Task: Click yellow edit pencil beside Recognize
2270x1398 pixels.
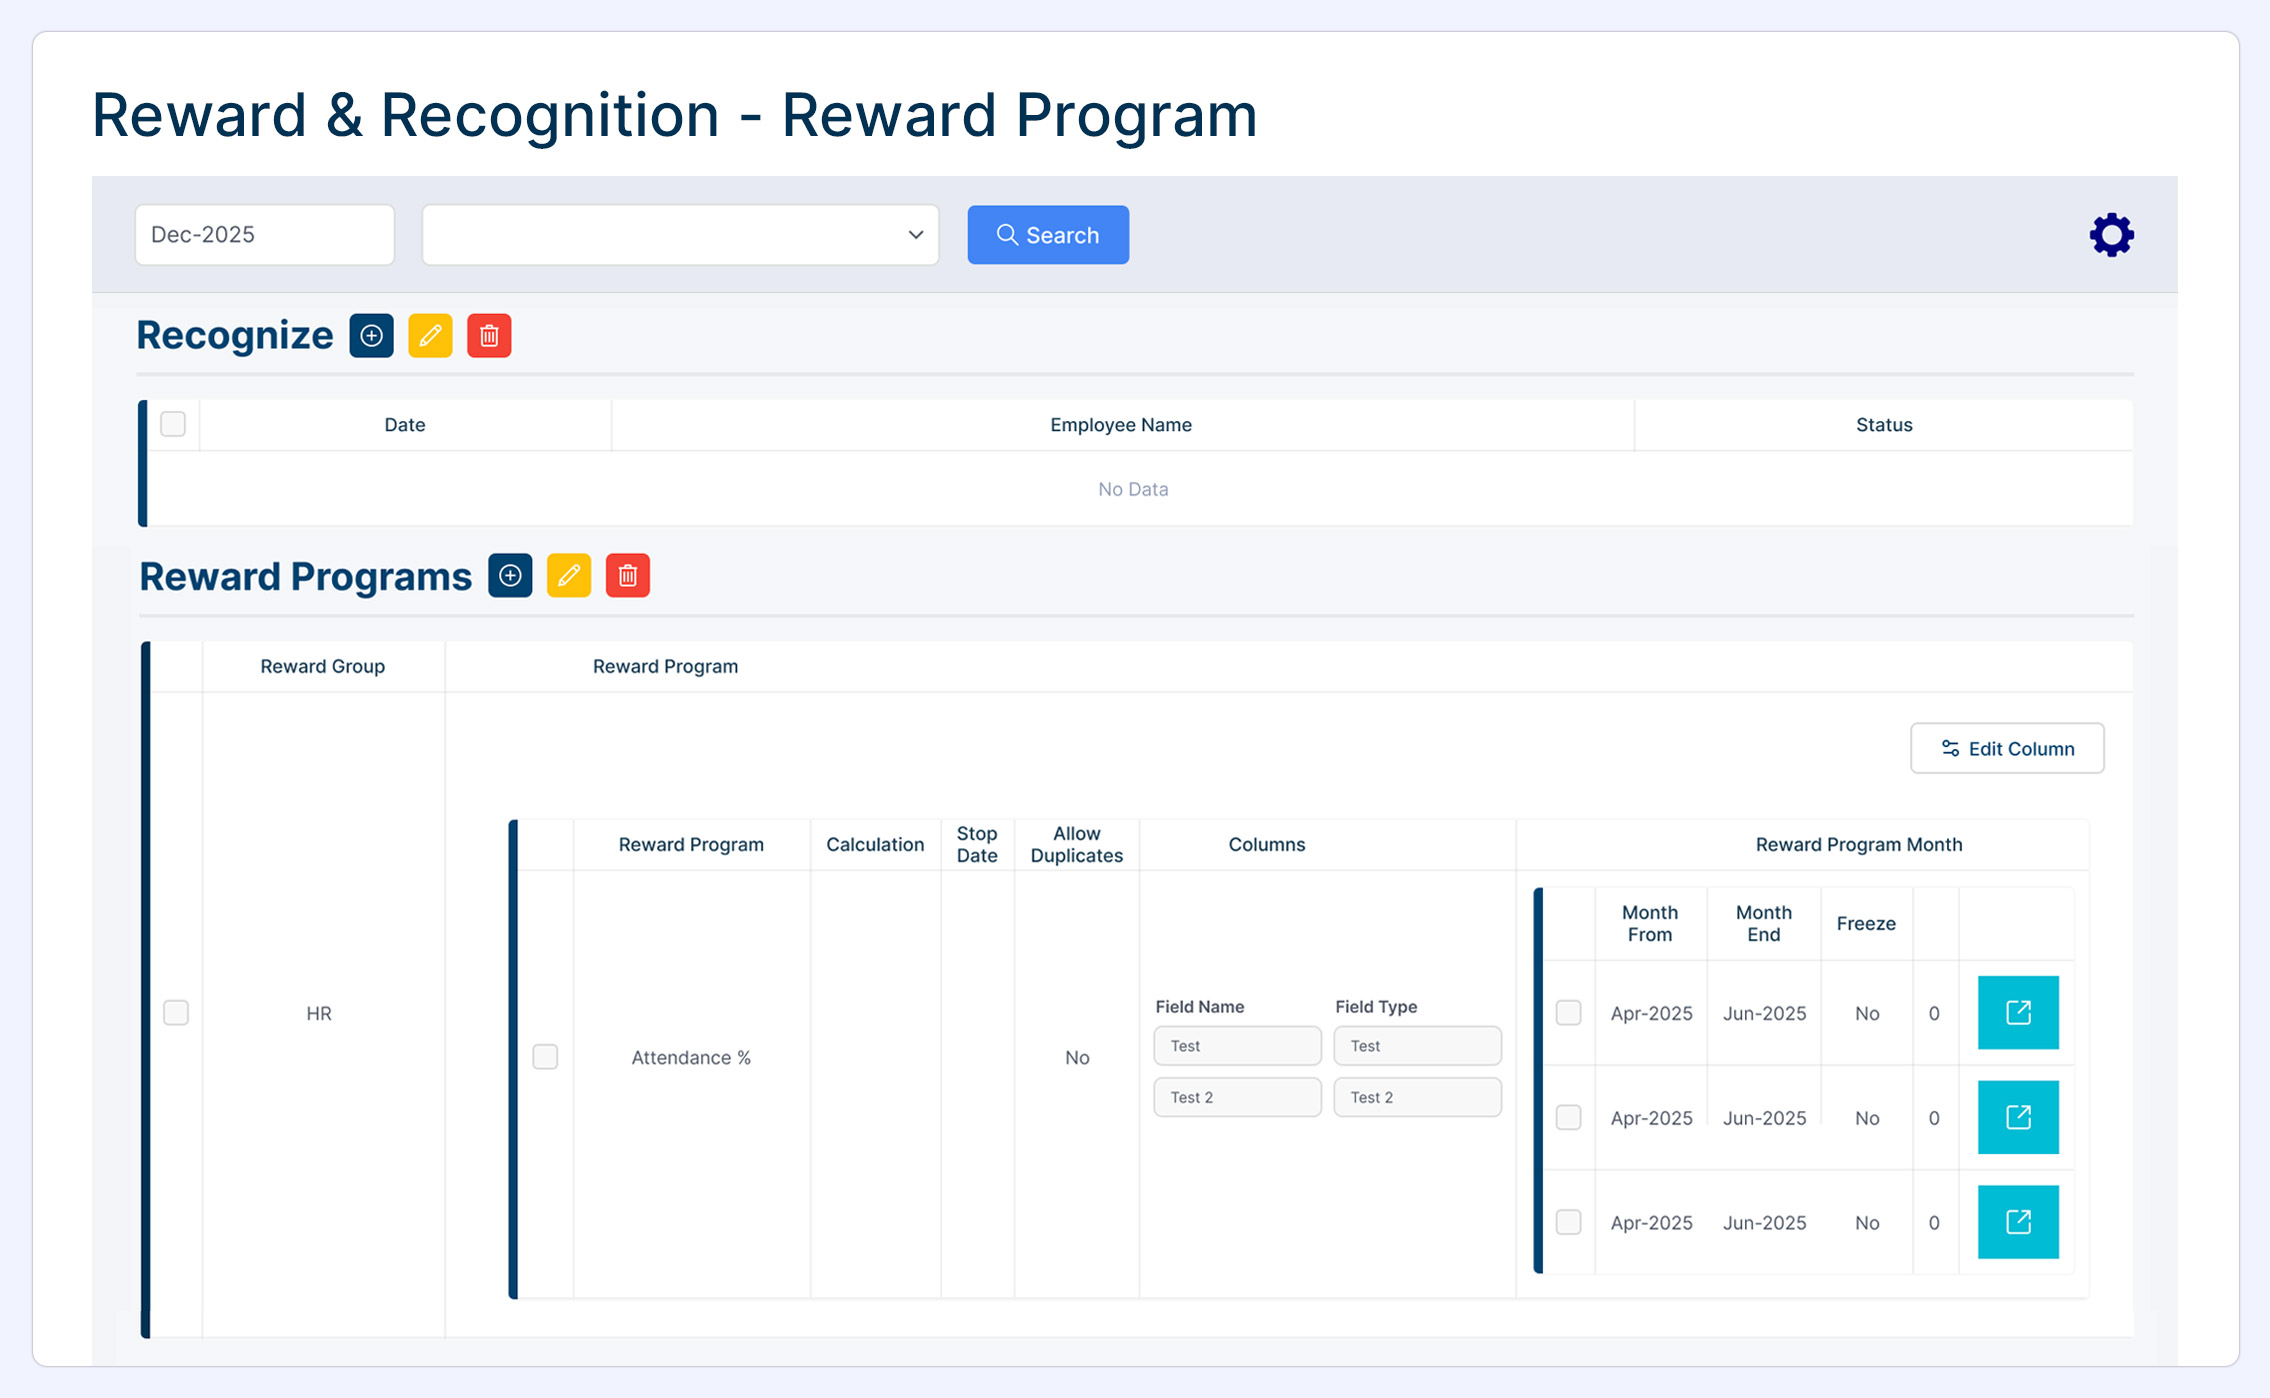Action: (x=430, y=336)
